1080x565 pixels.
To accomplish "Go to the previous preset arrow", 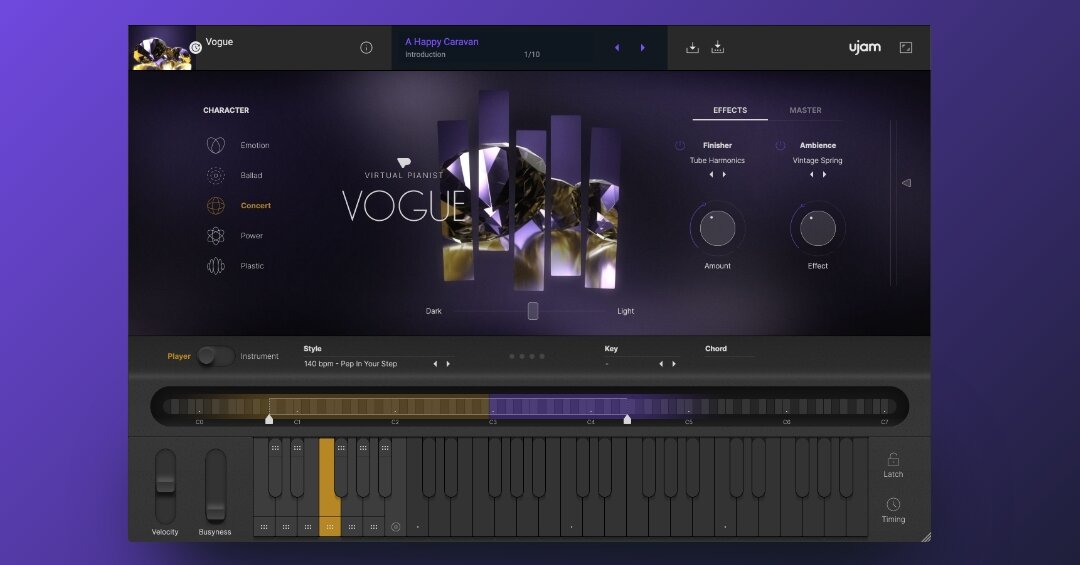I will pyautogui.click(x=616, y=48).
